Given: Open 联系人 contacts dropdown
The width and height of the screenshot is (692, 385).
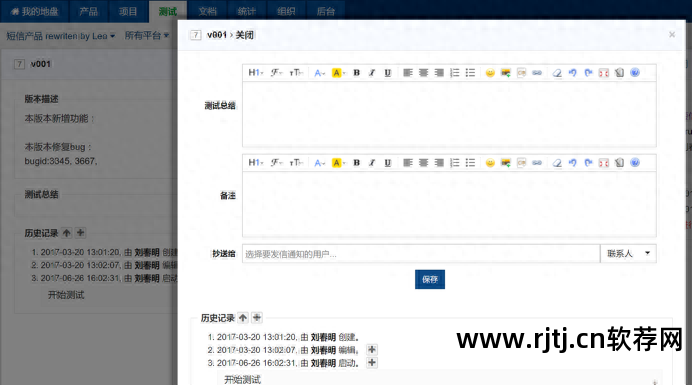Looking at the screenshot, I should (628, 253).
